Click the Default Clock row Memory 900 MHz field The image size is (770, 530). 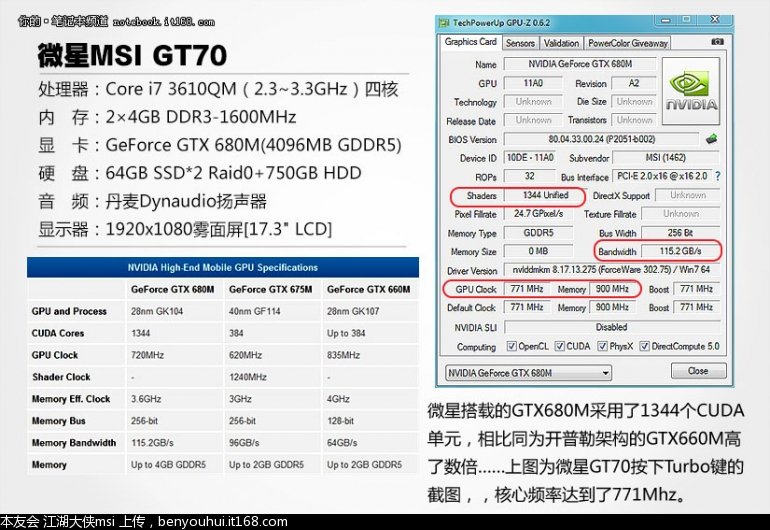coord(612,307)
